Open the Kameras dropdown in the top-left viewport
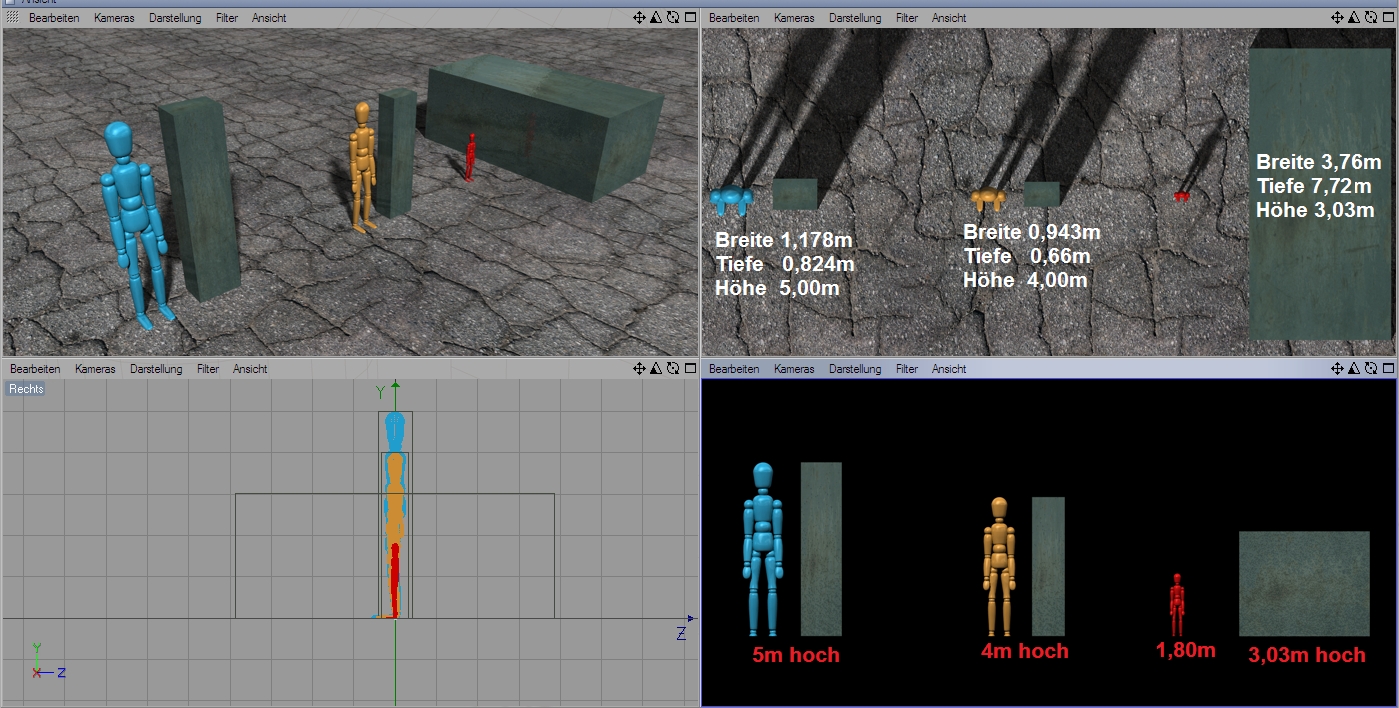Viewport: 1399px width, 708px height. pos(114,18)
